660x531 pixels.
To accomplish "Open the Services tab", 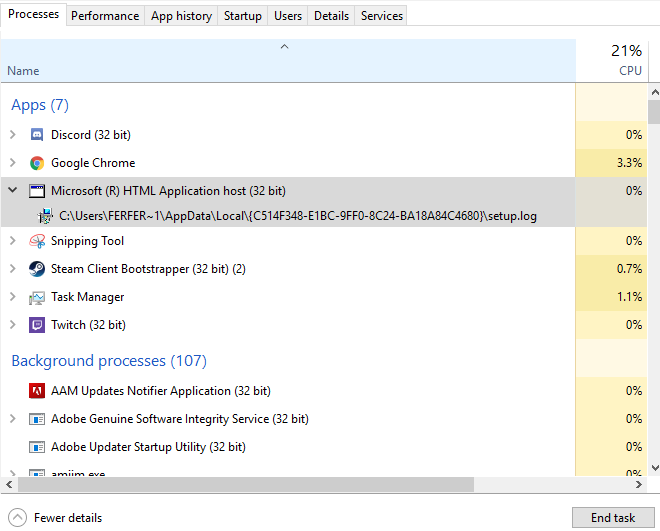I will tap(381, 16).
